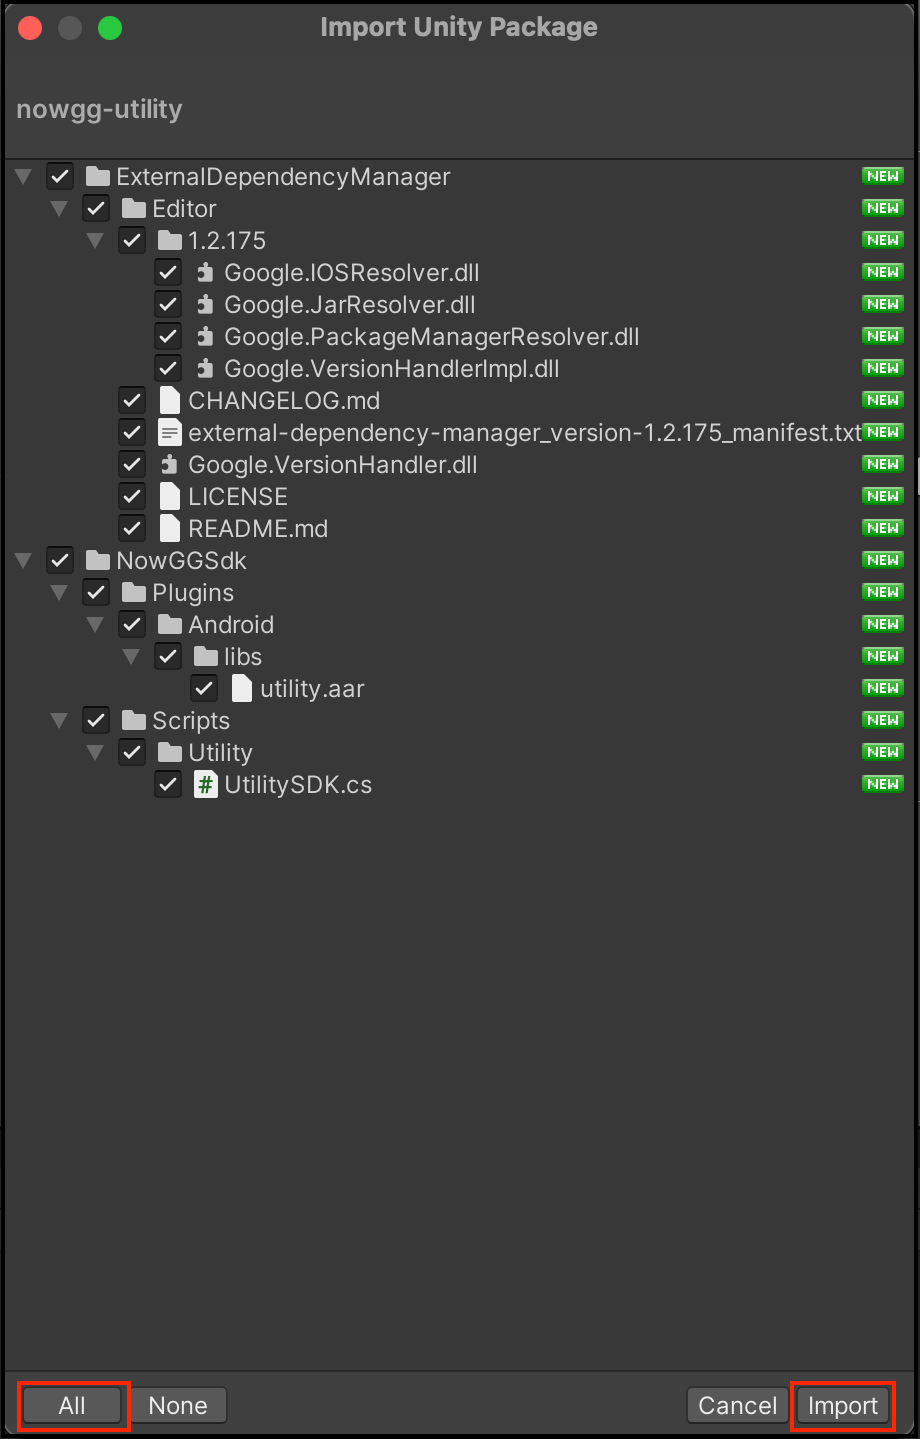The width and height of the screenshot is (920, 1439).
Task: Select the Google.VersionHandlerImpl.dll plugin icon
Action: click(204, 368)
